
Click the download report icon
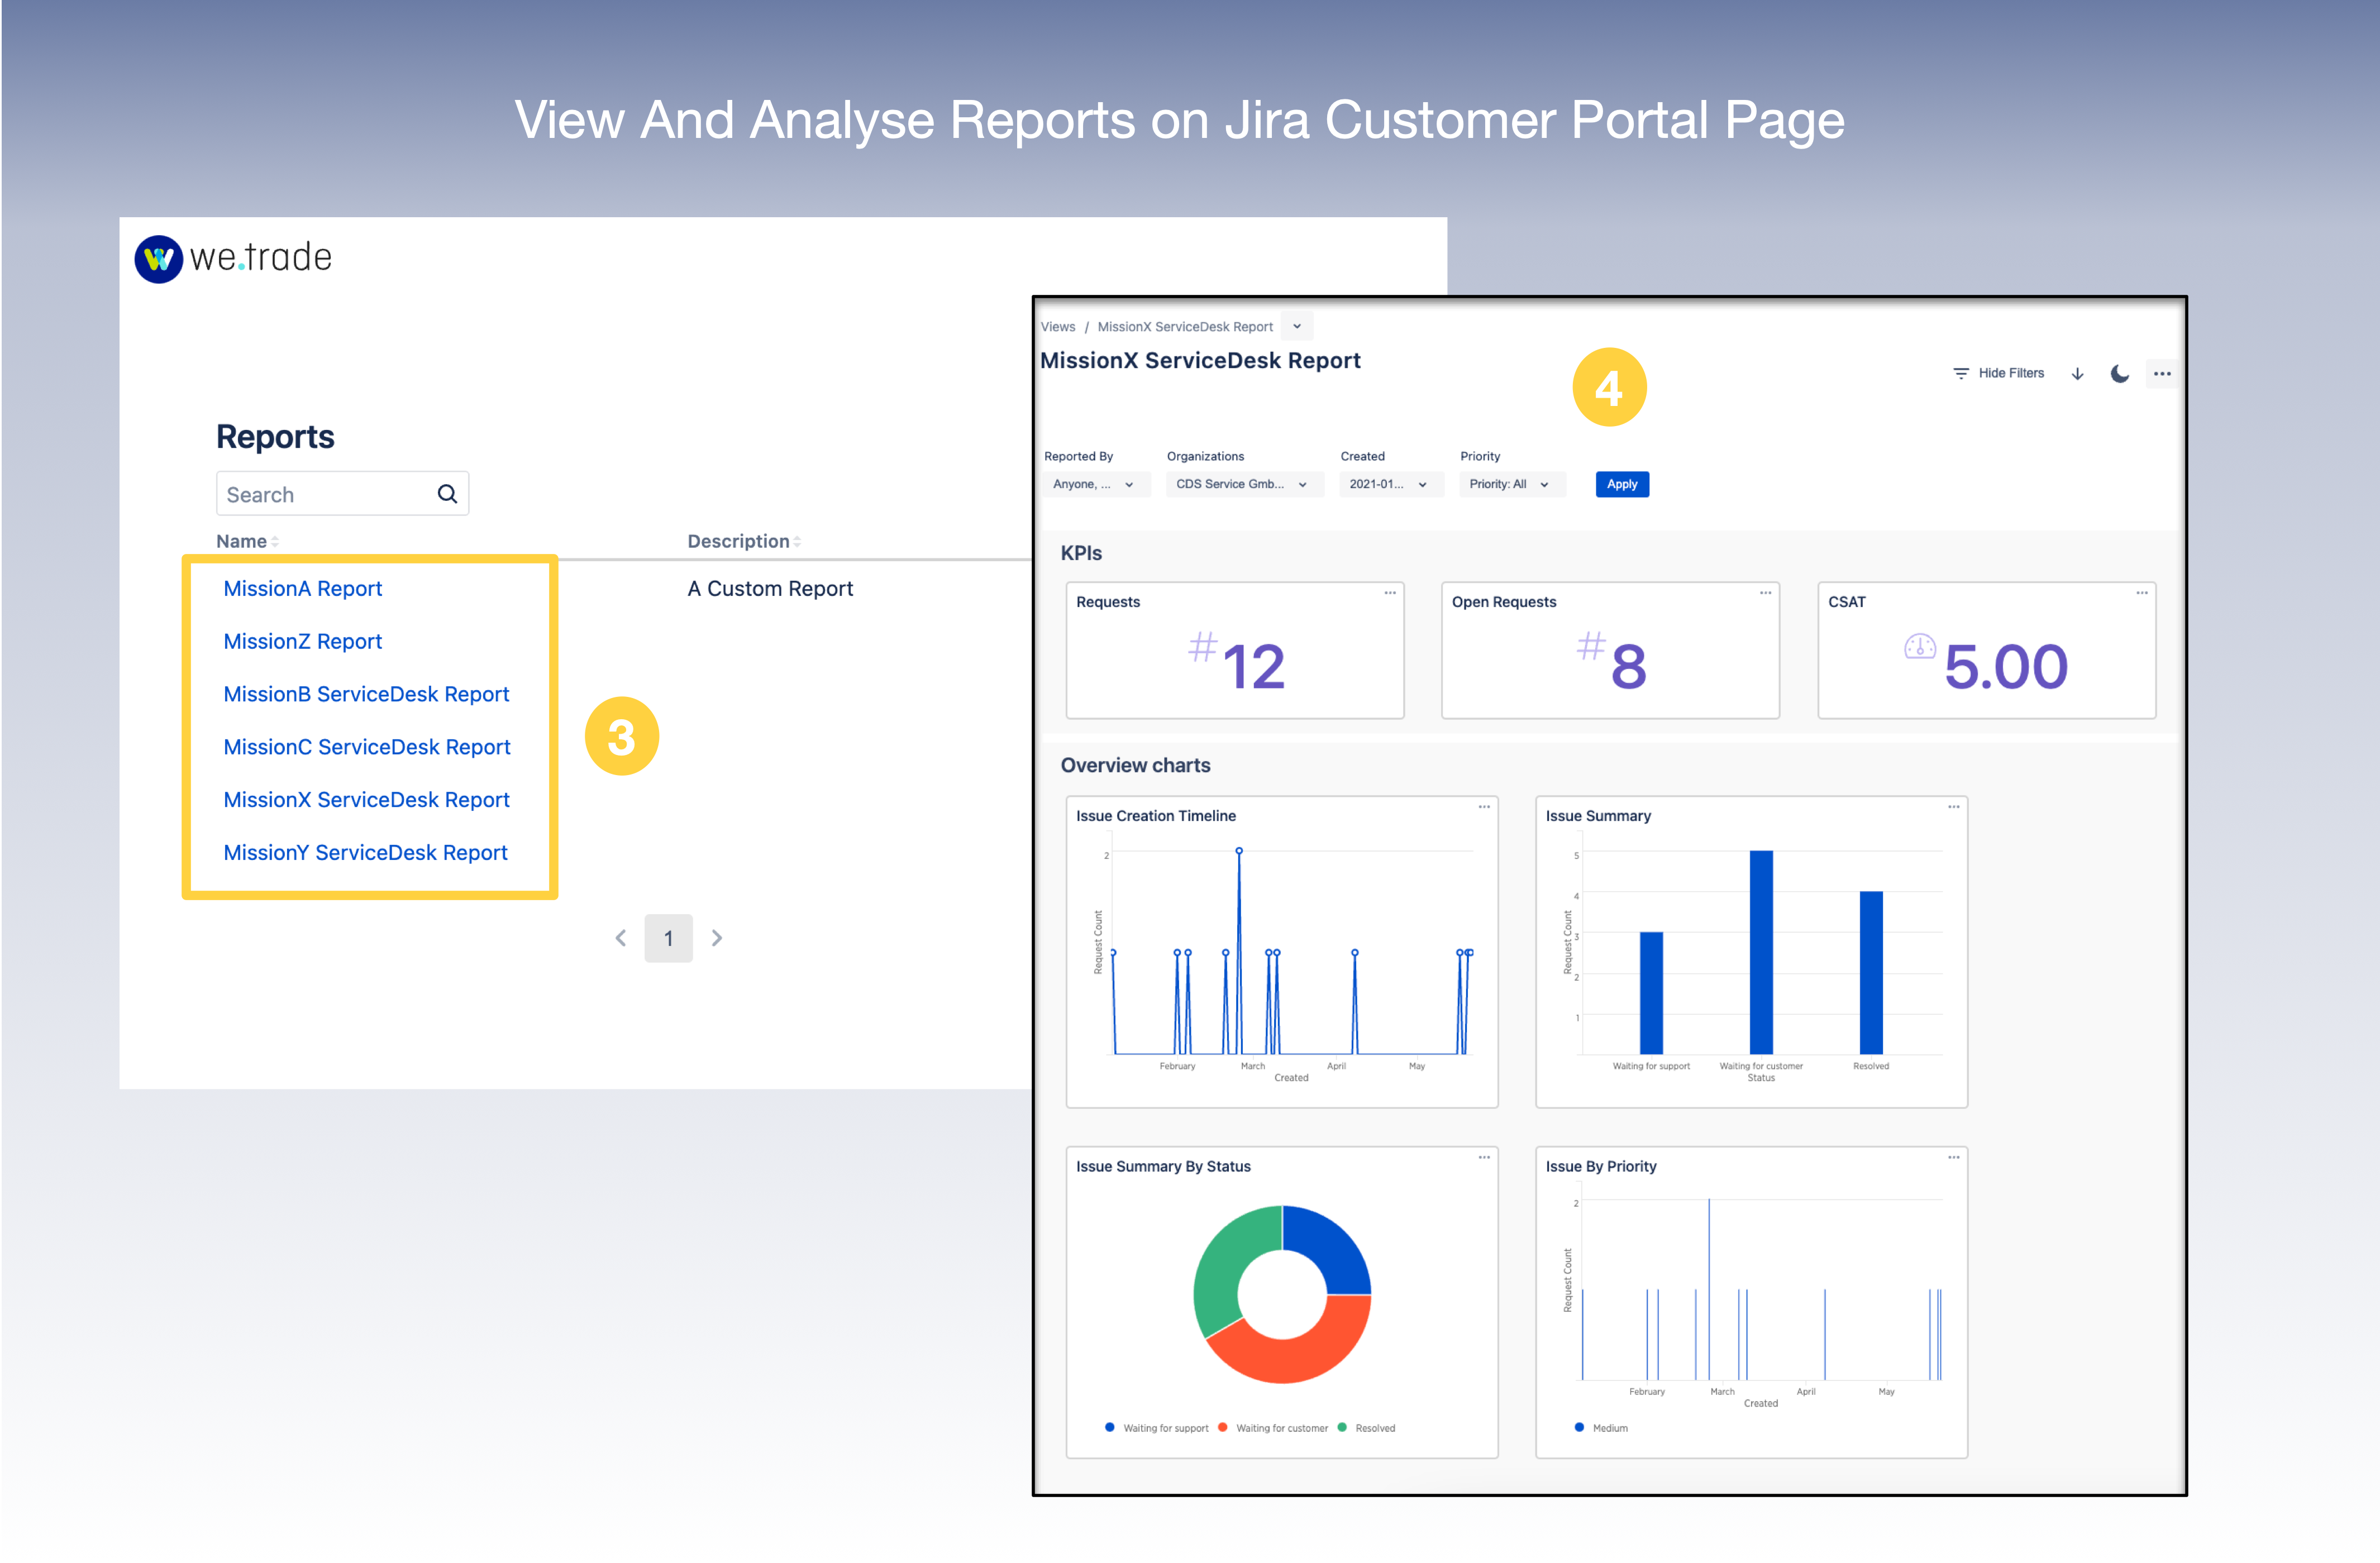[x=2078, y=373]
